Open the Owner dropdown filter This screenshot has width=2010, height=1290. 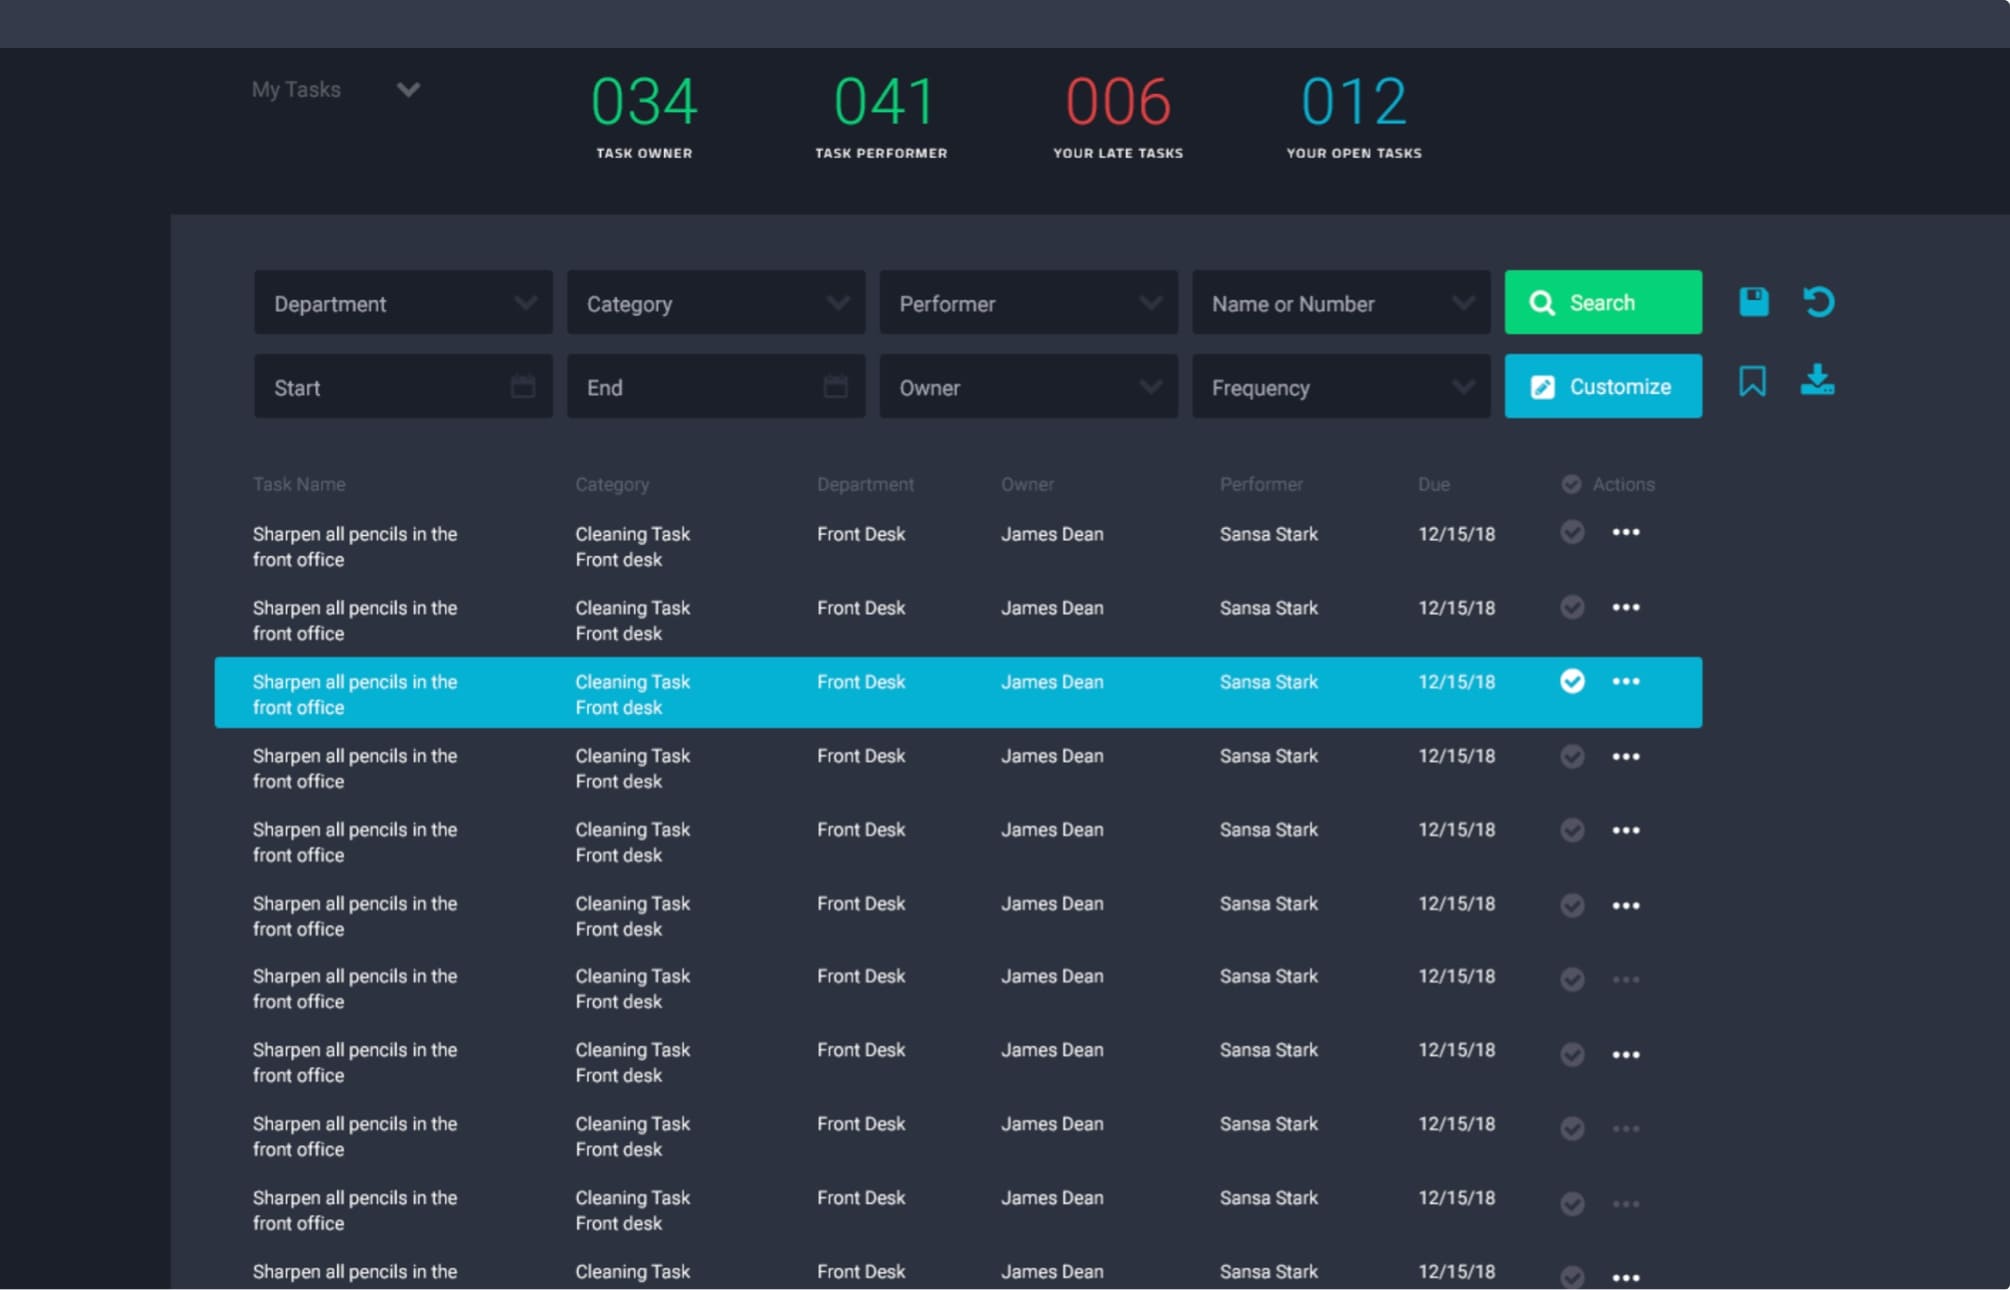1027,387
